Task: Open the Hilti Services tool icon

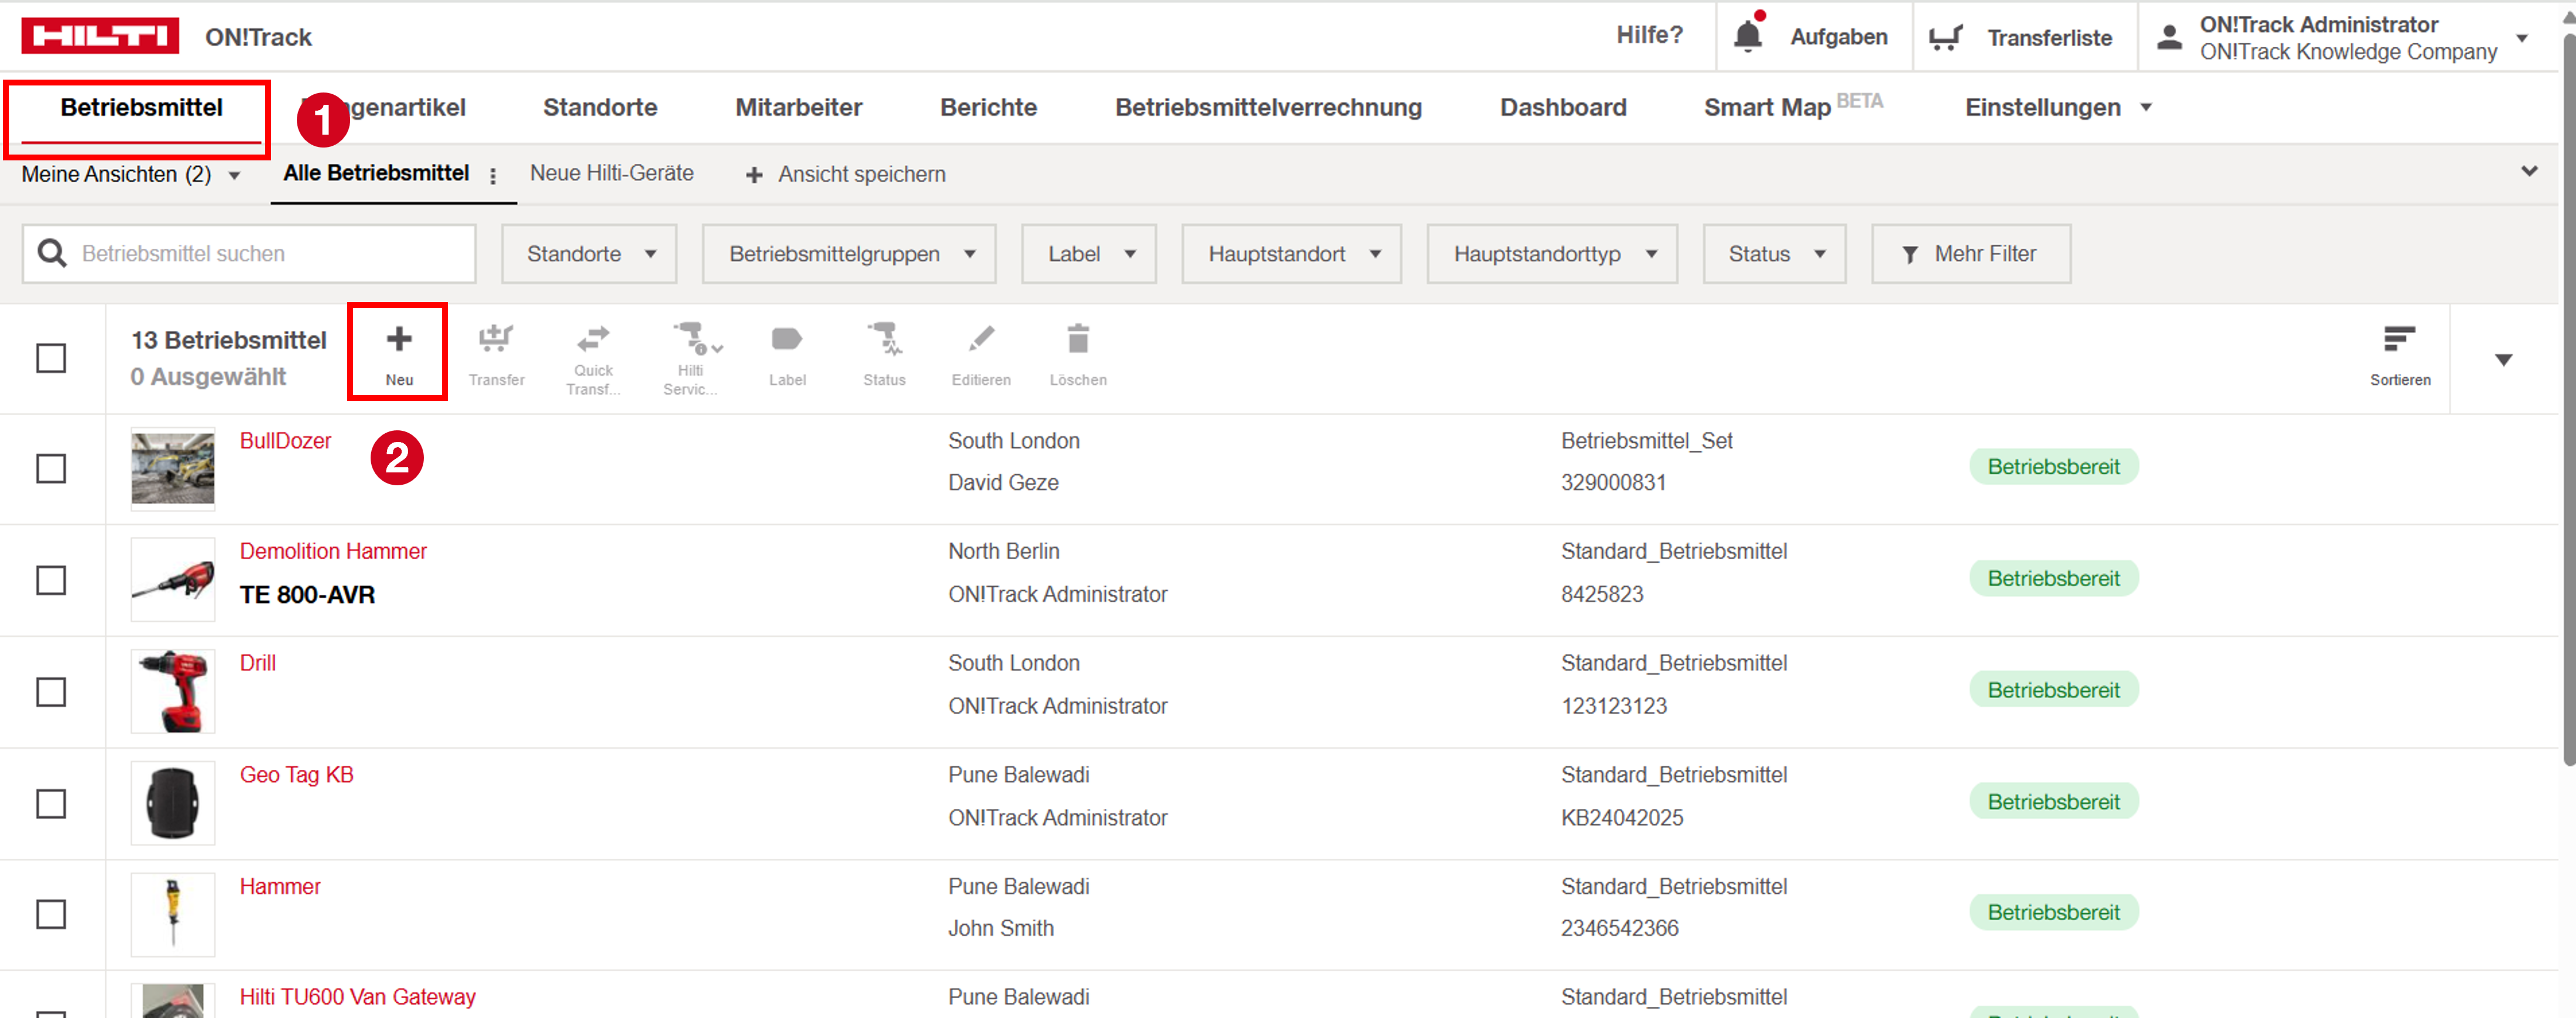Action: pos(691,339)
